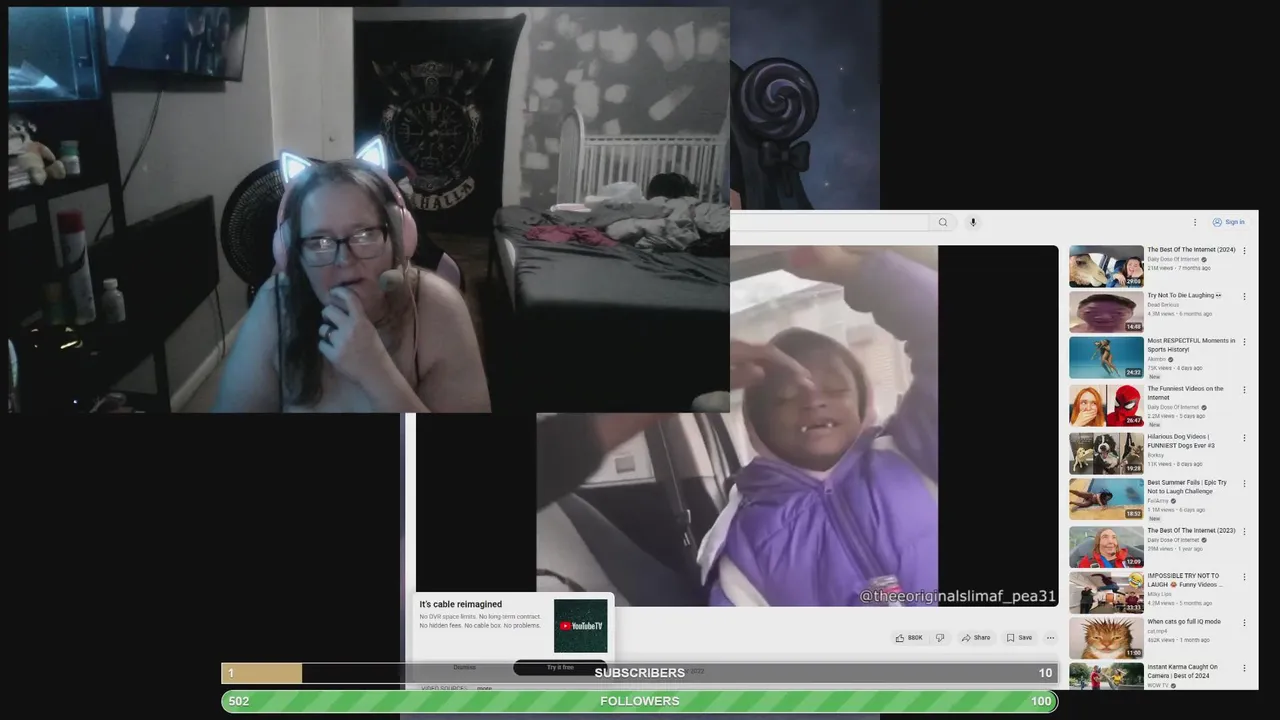The width and height of the screenshot is (1280, 720).
Task: Open options menu for The Funniest Videos video
Action: coord(1244,390)
